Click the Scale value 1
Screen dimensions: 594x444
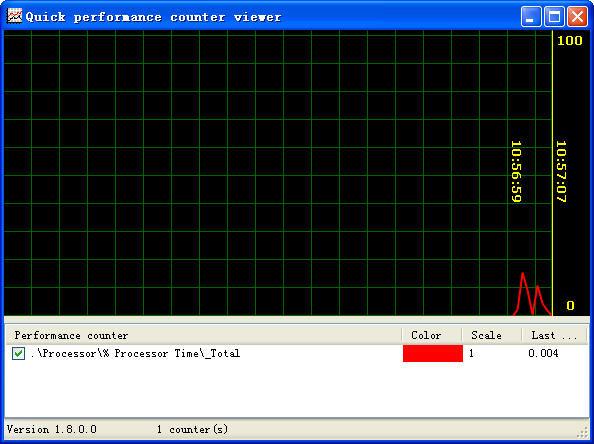pyautogui.click(x=471, y=353)
